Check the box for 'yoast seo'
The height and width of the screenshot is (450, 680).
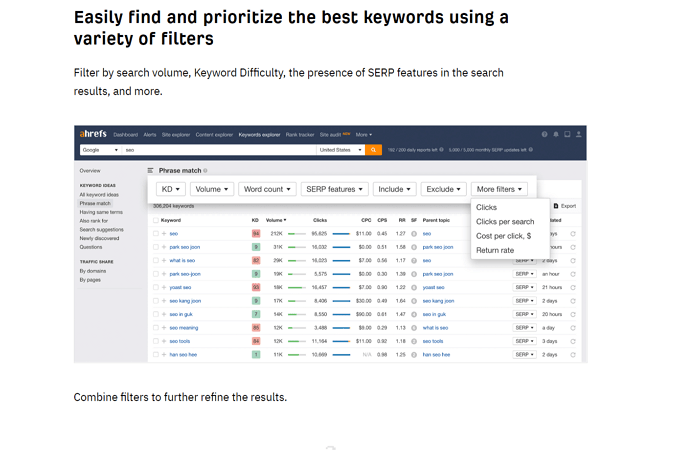coord(156,287)
